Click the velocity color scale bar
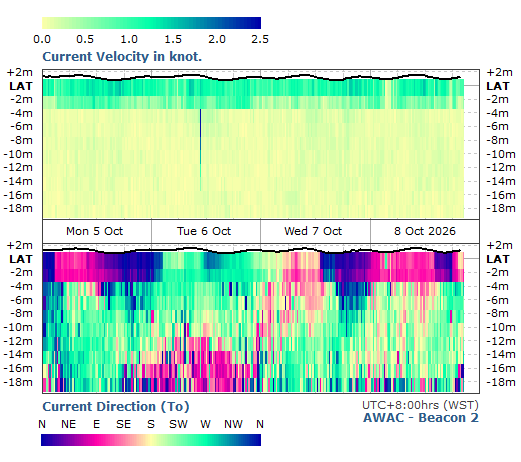This screenshot has width=521, height=462. [151, 23]
